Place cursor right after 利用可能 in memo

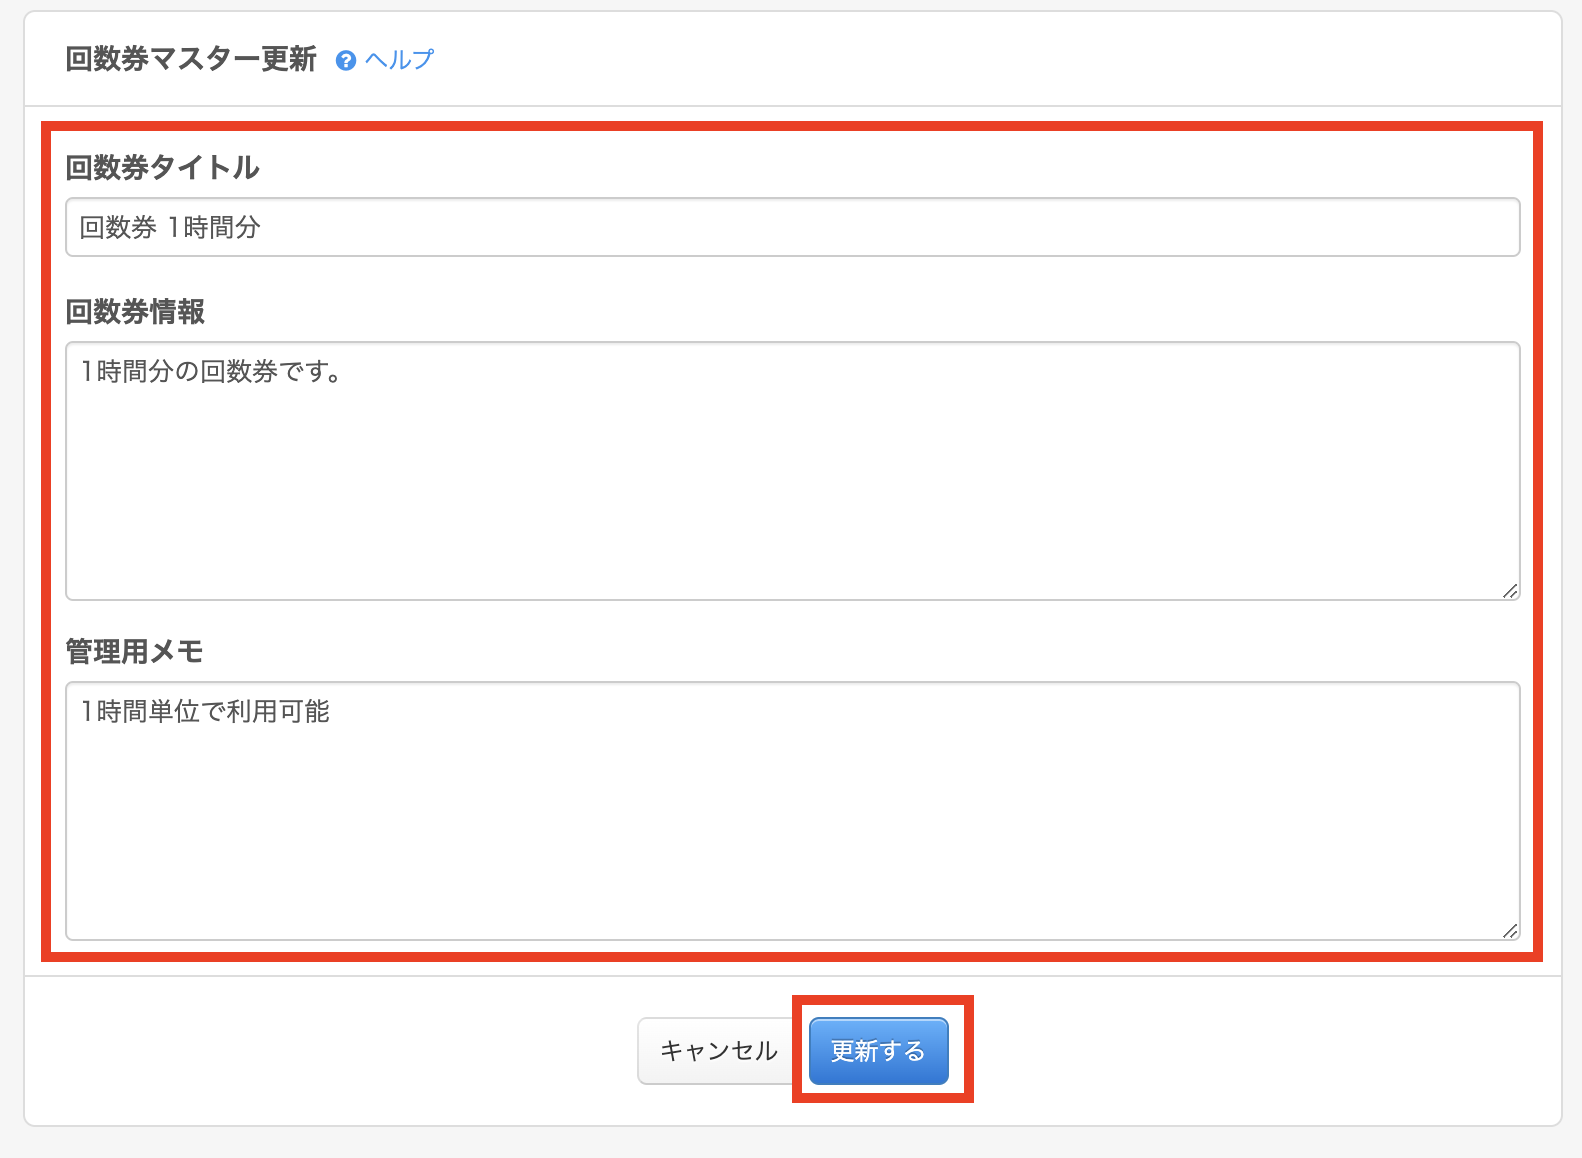pos(332,712)
